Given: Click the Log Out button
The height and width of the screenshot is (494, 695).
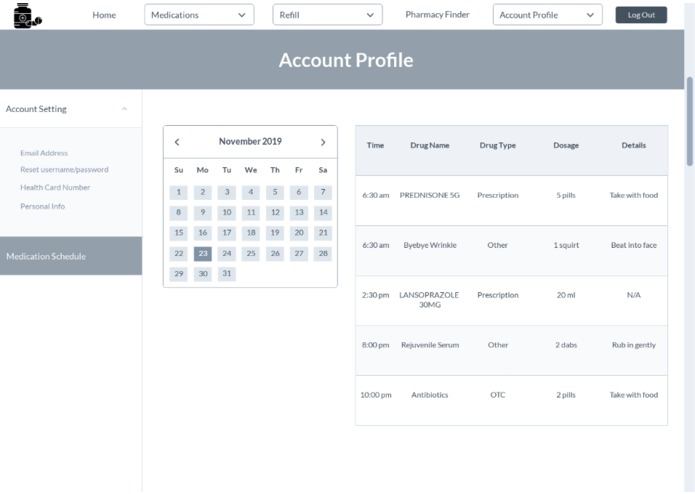Looking at the screenshot, I should [641, 15].
